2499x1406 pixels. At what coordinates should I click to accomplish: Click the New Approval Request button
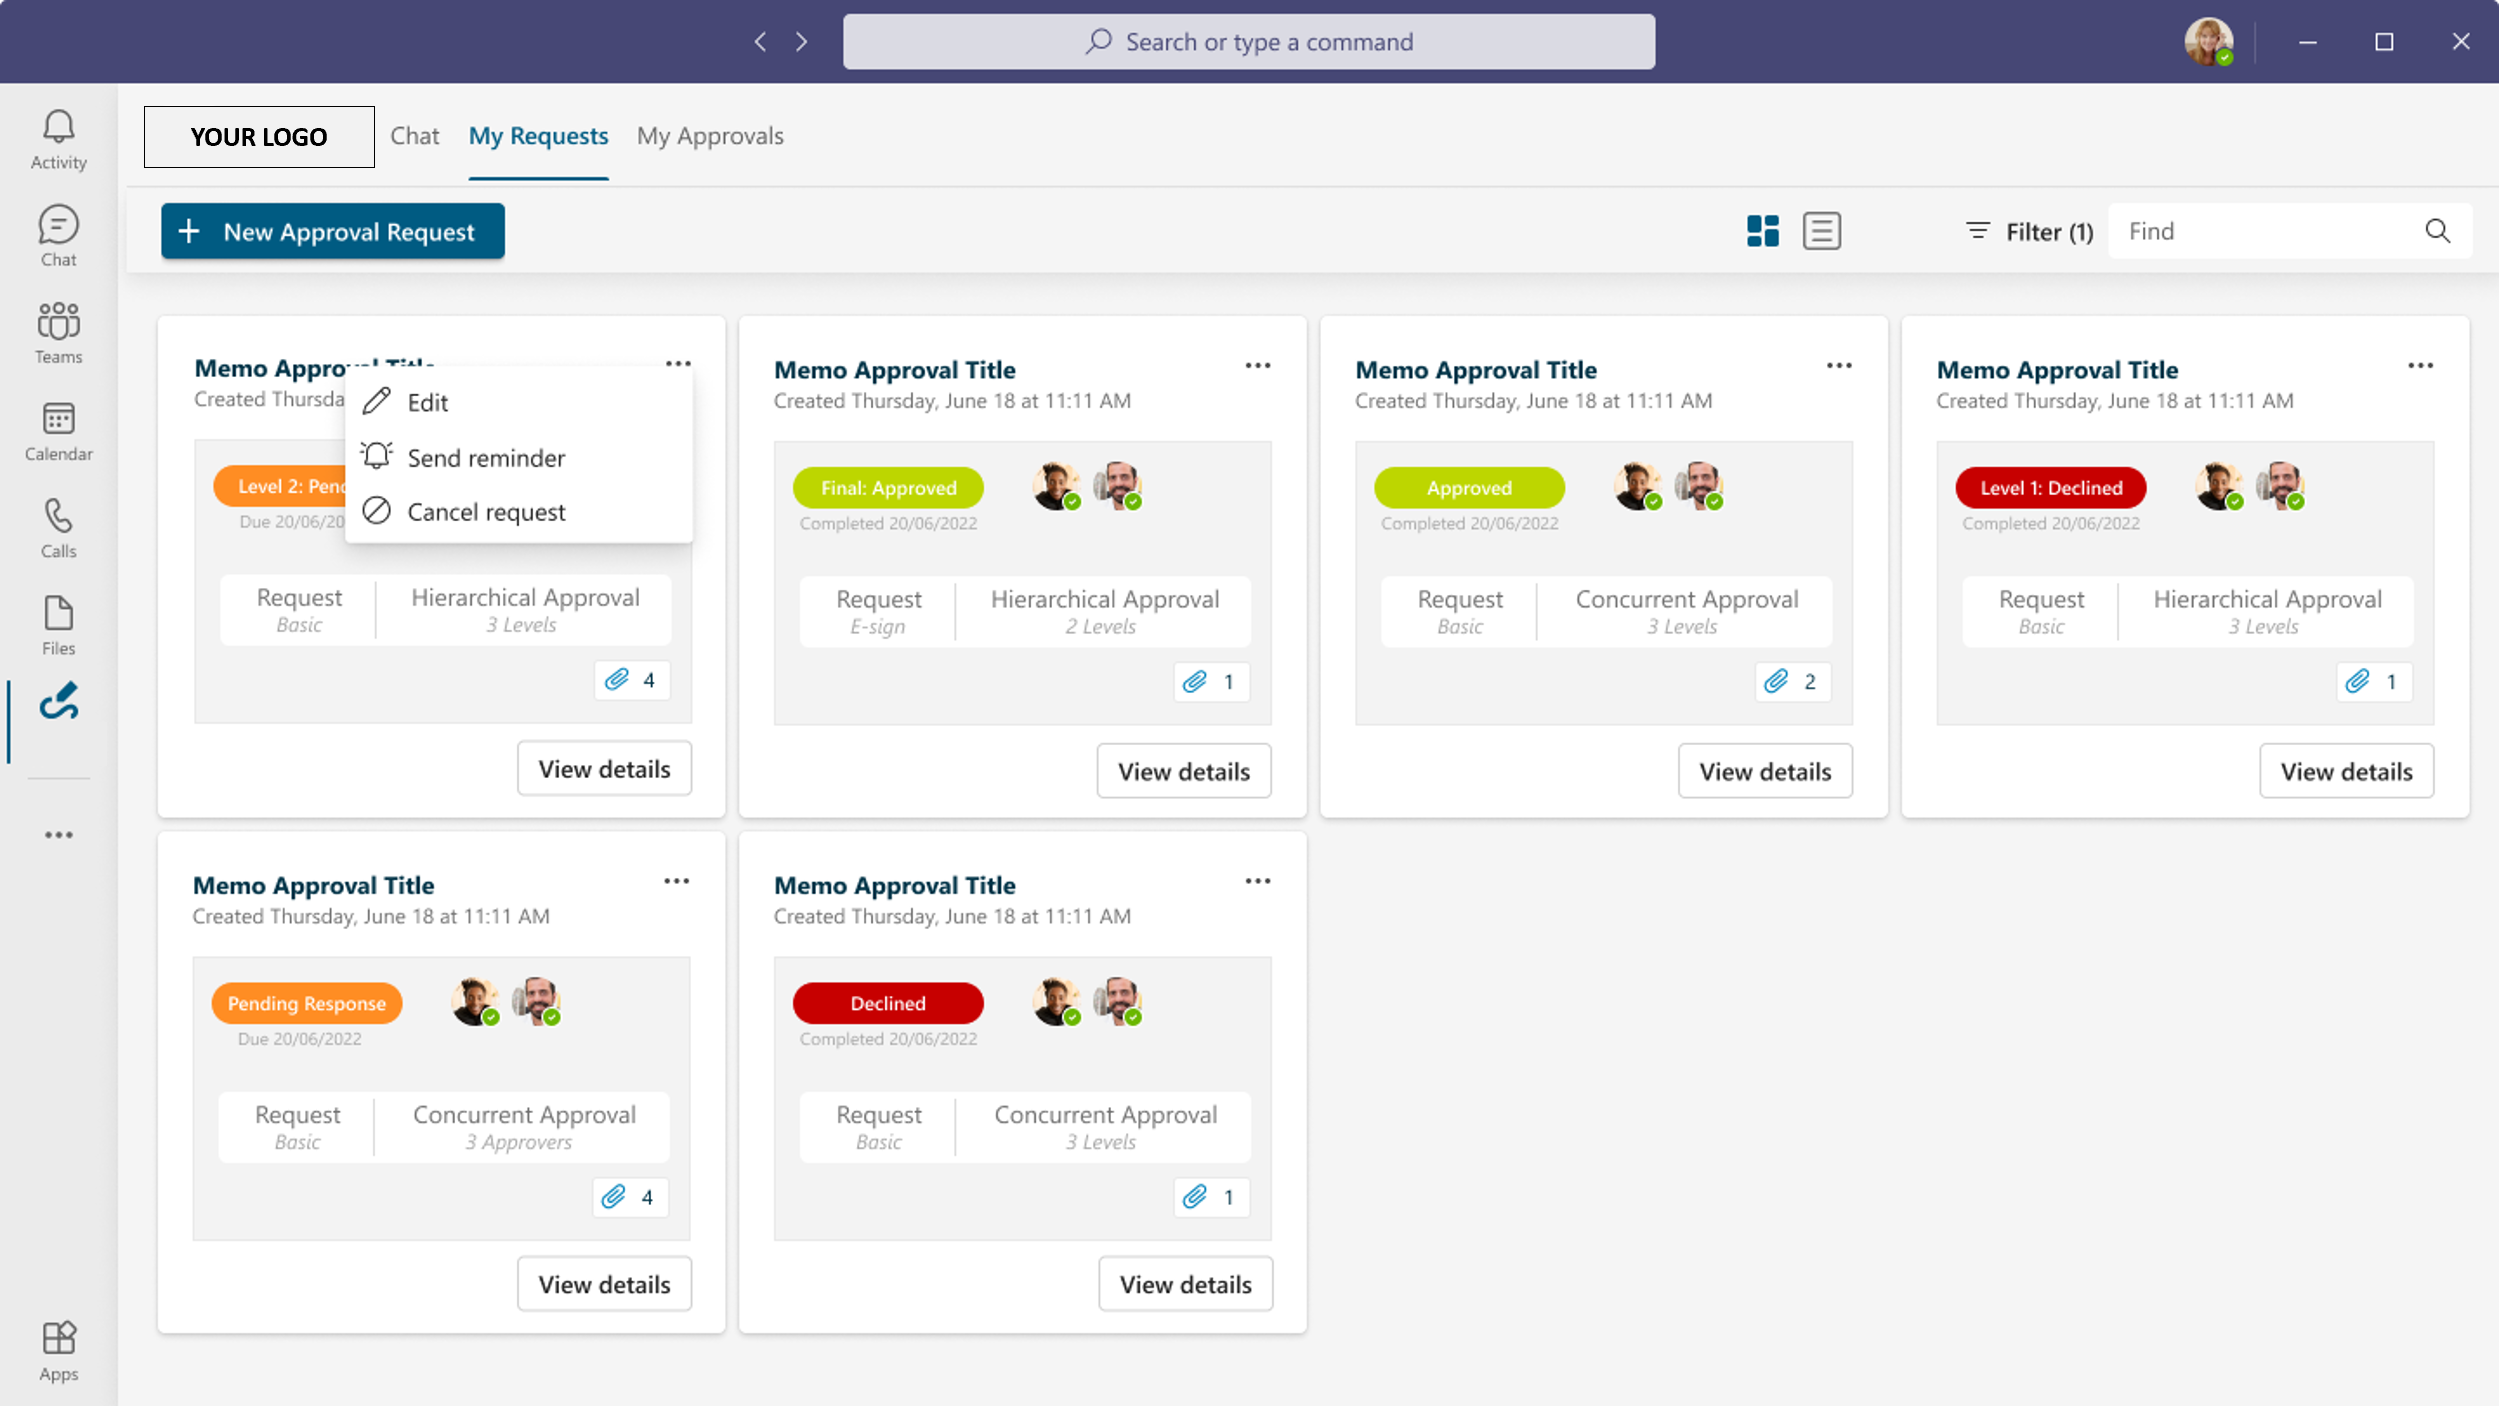[333, 231]
